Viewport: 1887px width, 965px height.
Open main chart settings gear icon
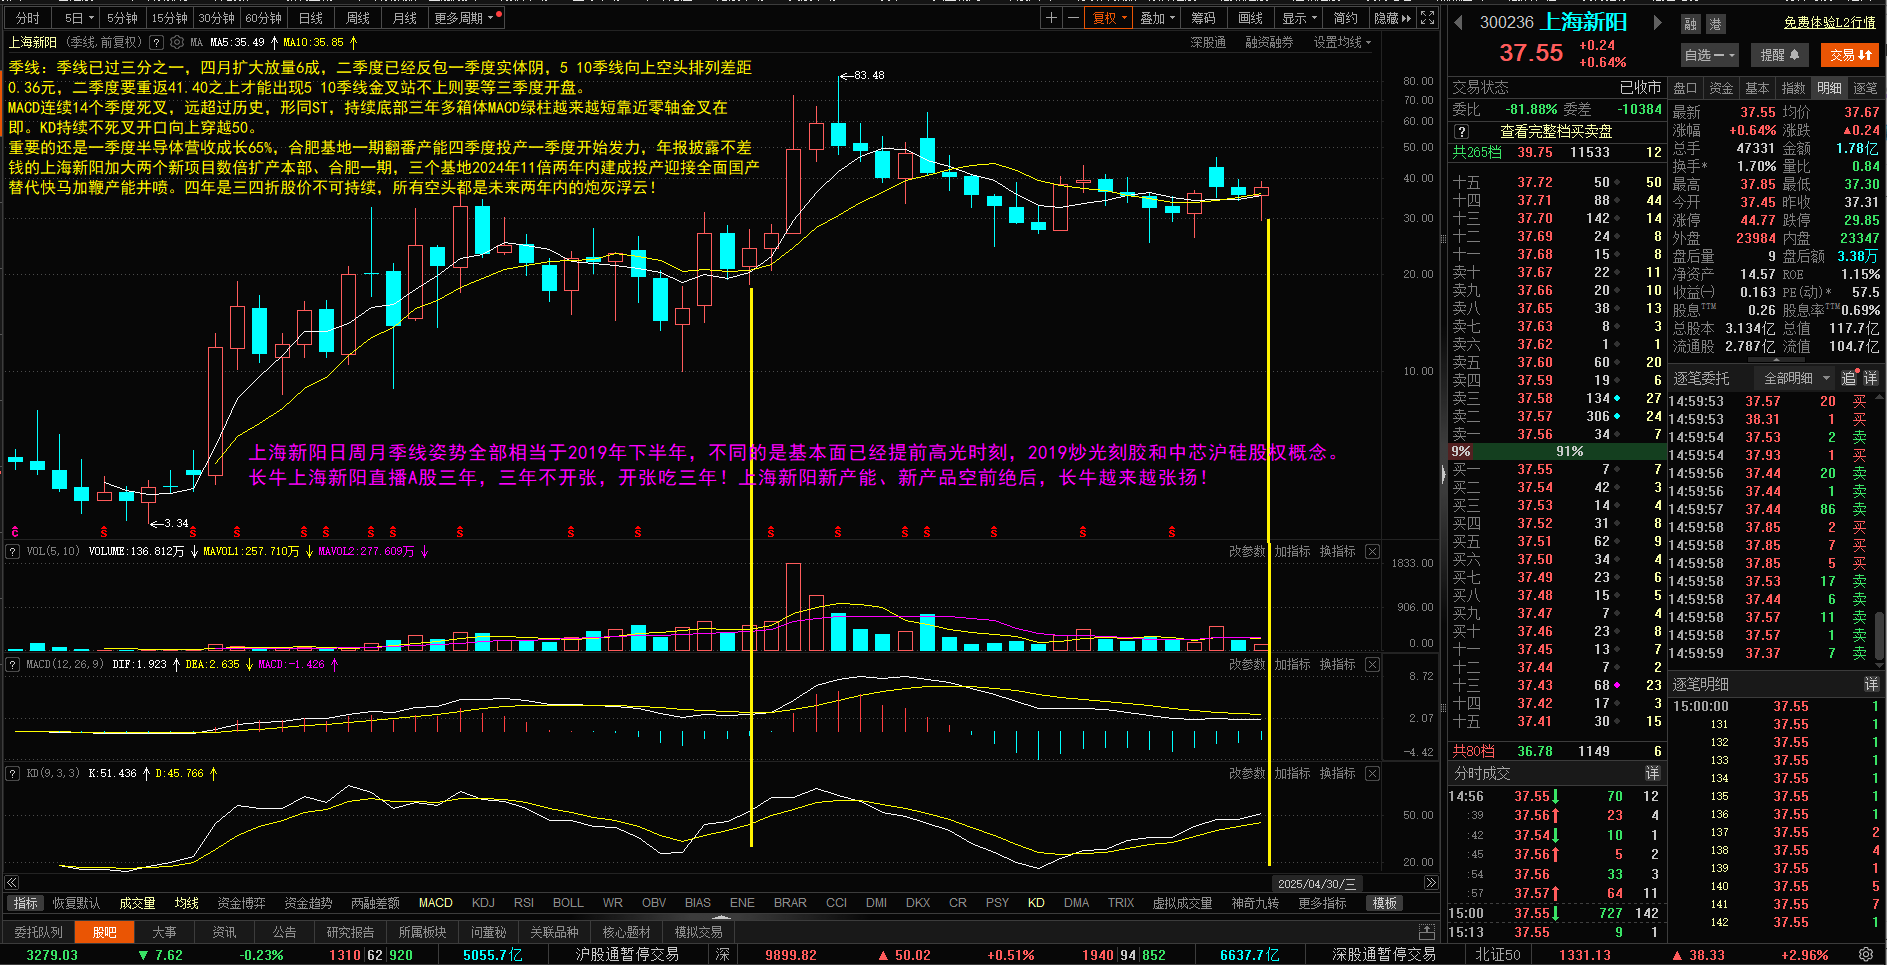click(x=177, y=42)
